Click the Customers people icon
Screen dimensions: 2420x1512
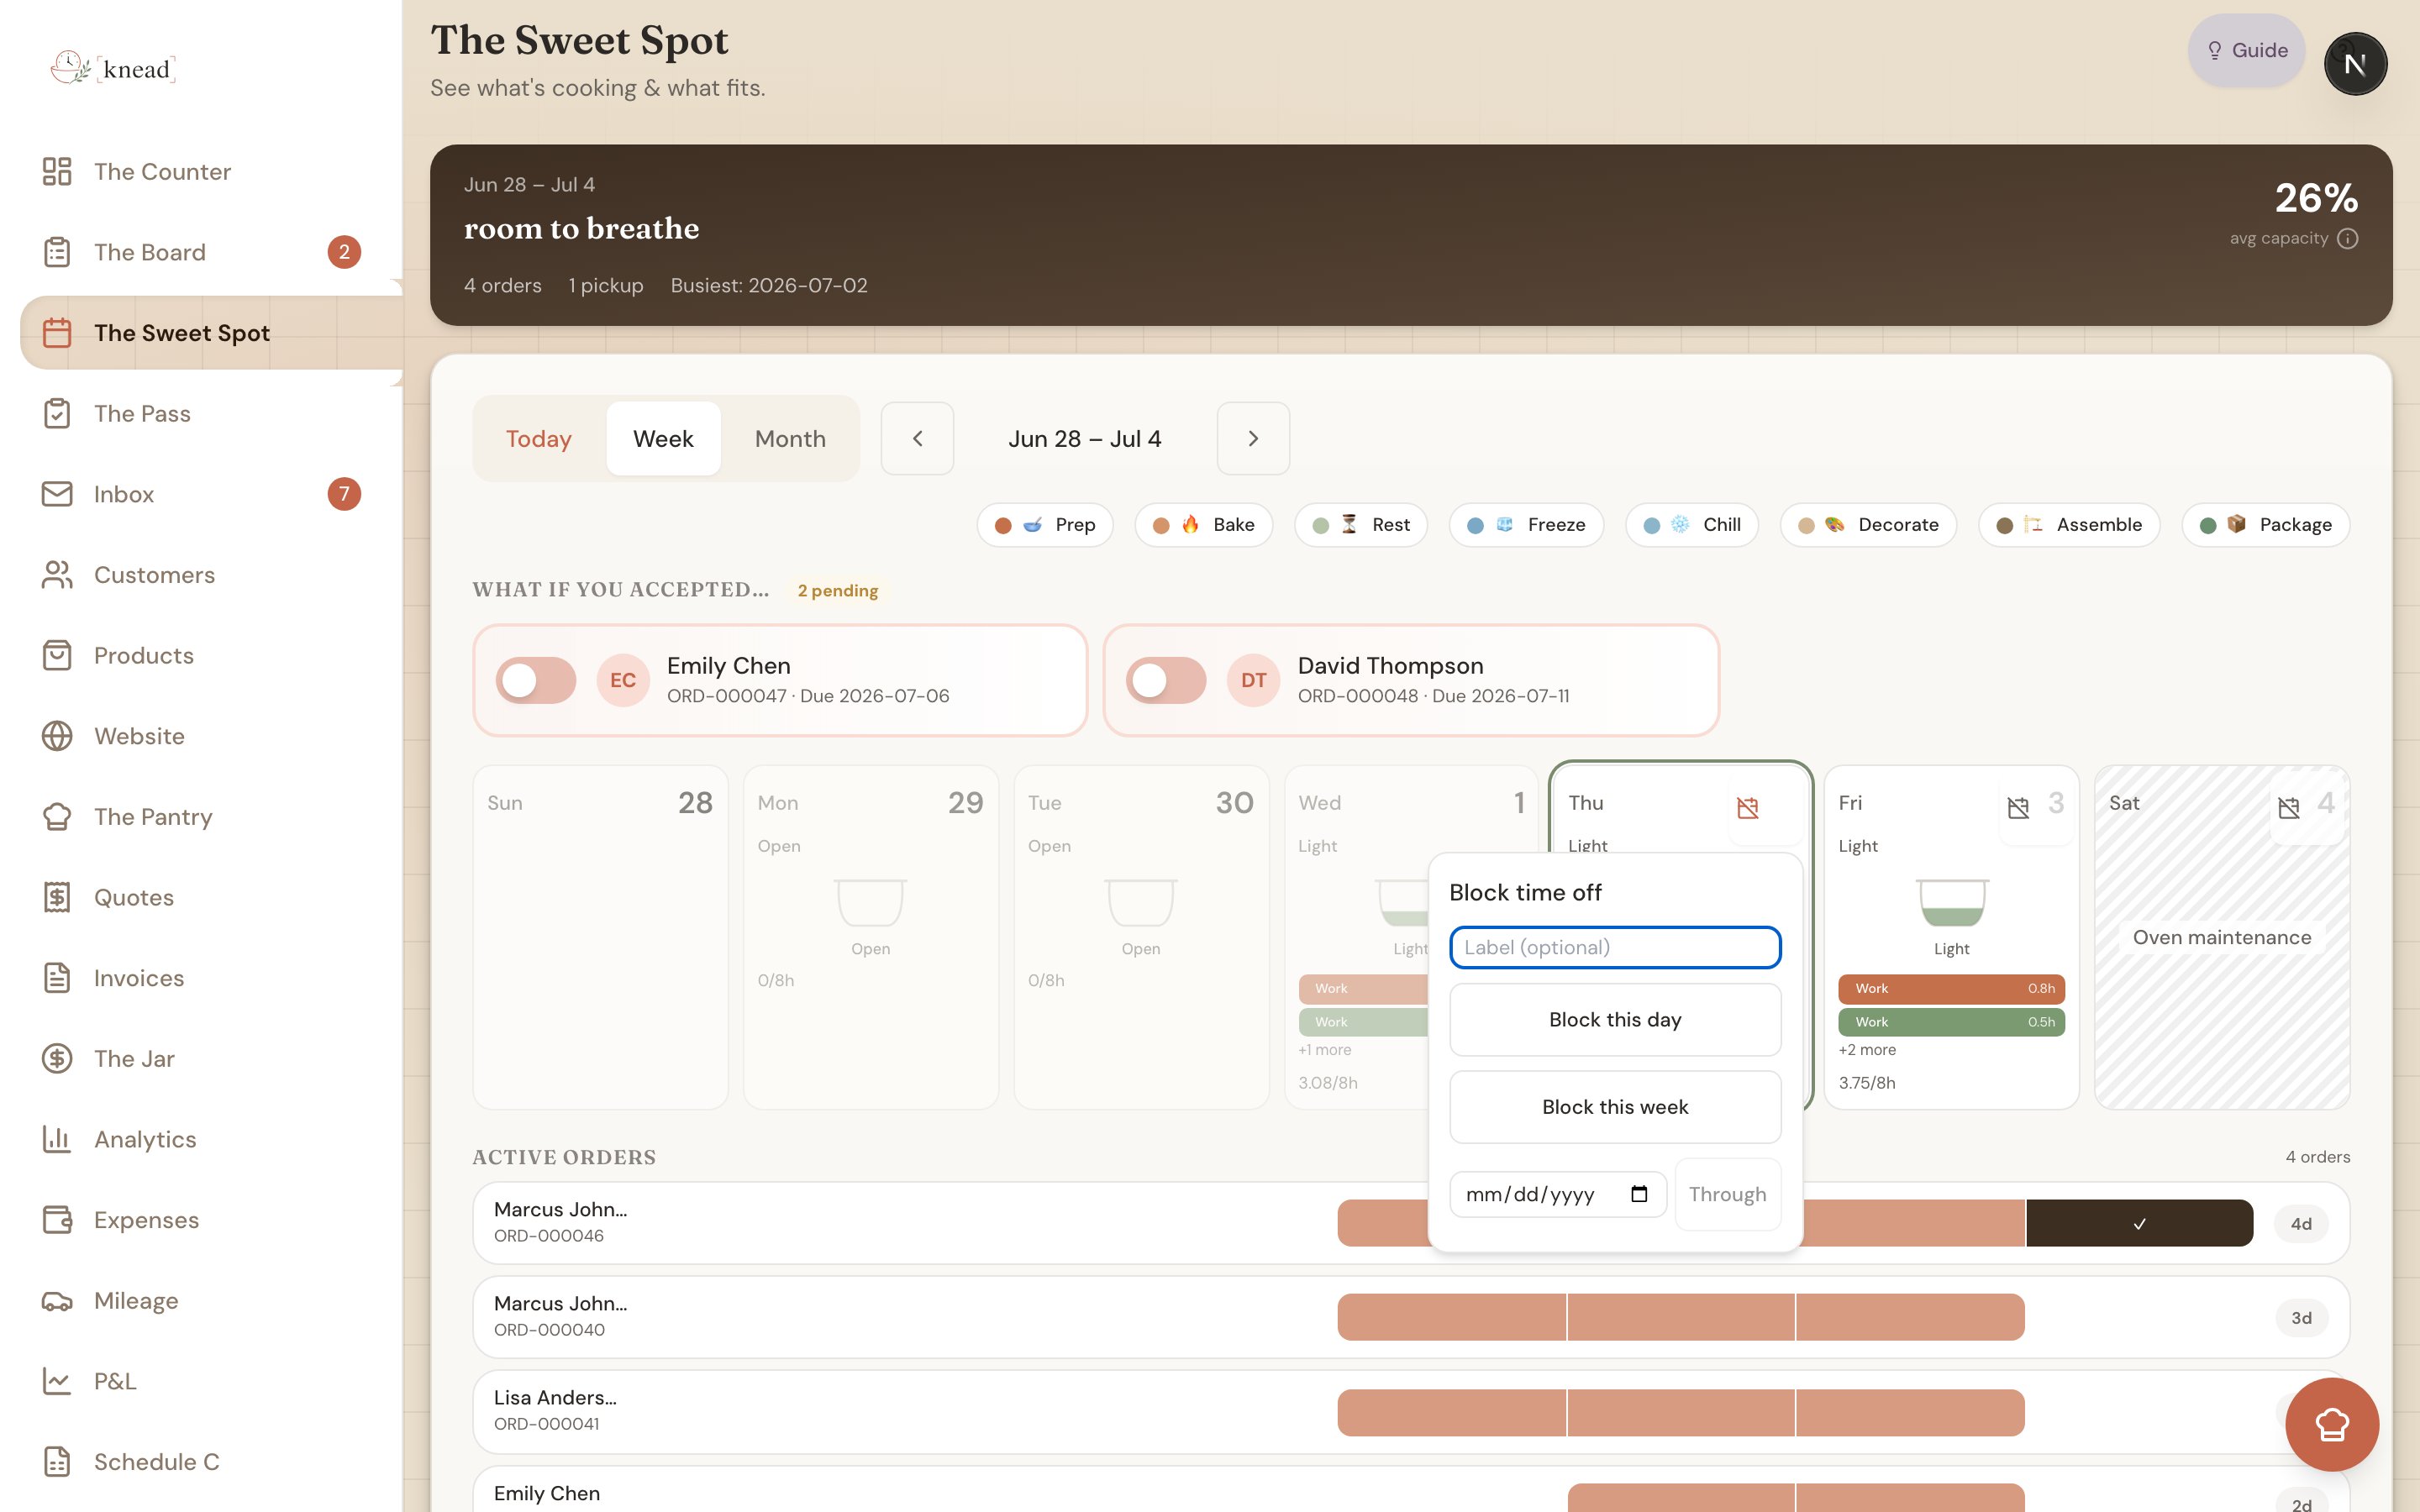(x=57, y=575)
